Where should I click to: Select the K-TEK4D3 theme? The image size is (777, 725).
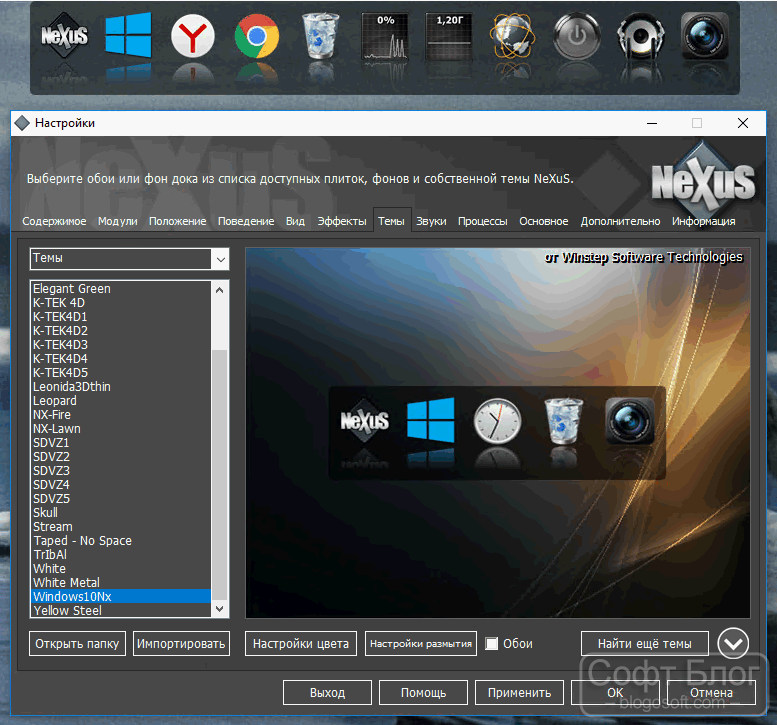(121, 344)
